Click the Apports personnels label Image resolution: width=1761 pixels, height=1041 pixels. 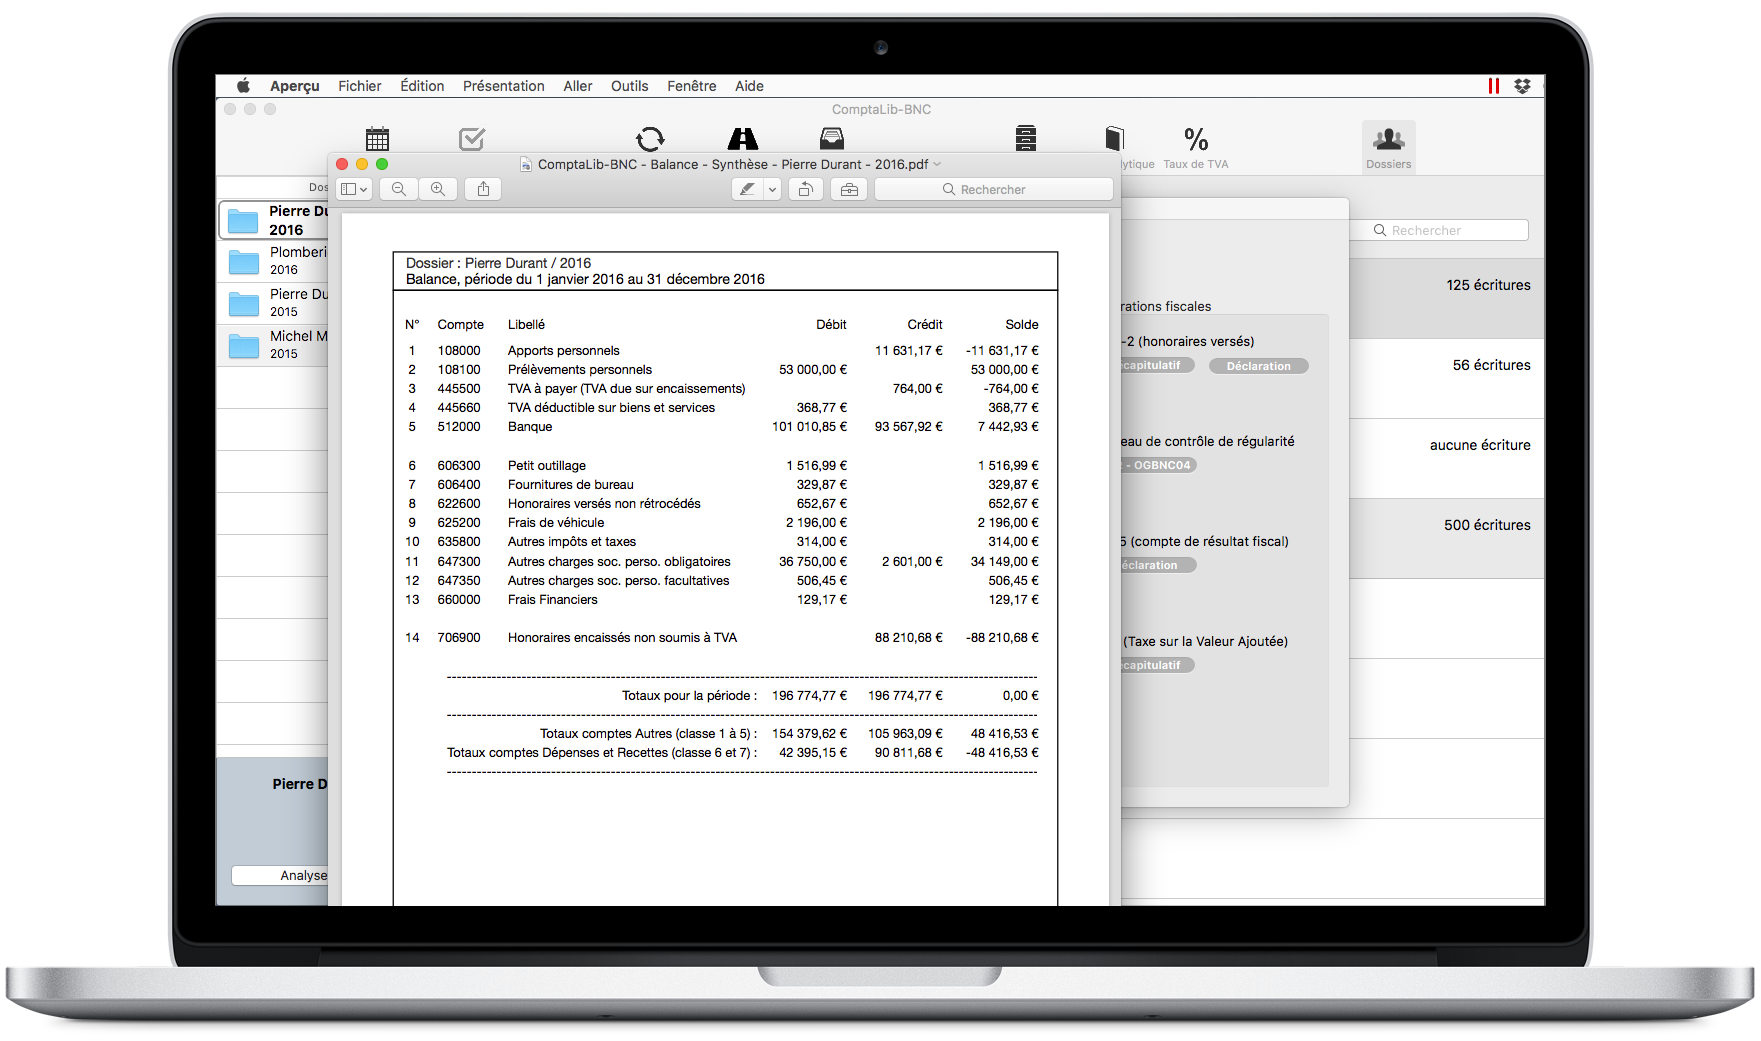tap(563, 351)
